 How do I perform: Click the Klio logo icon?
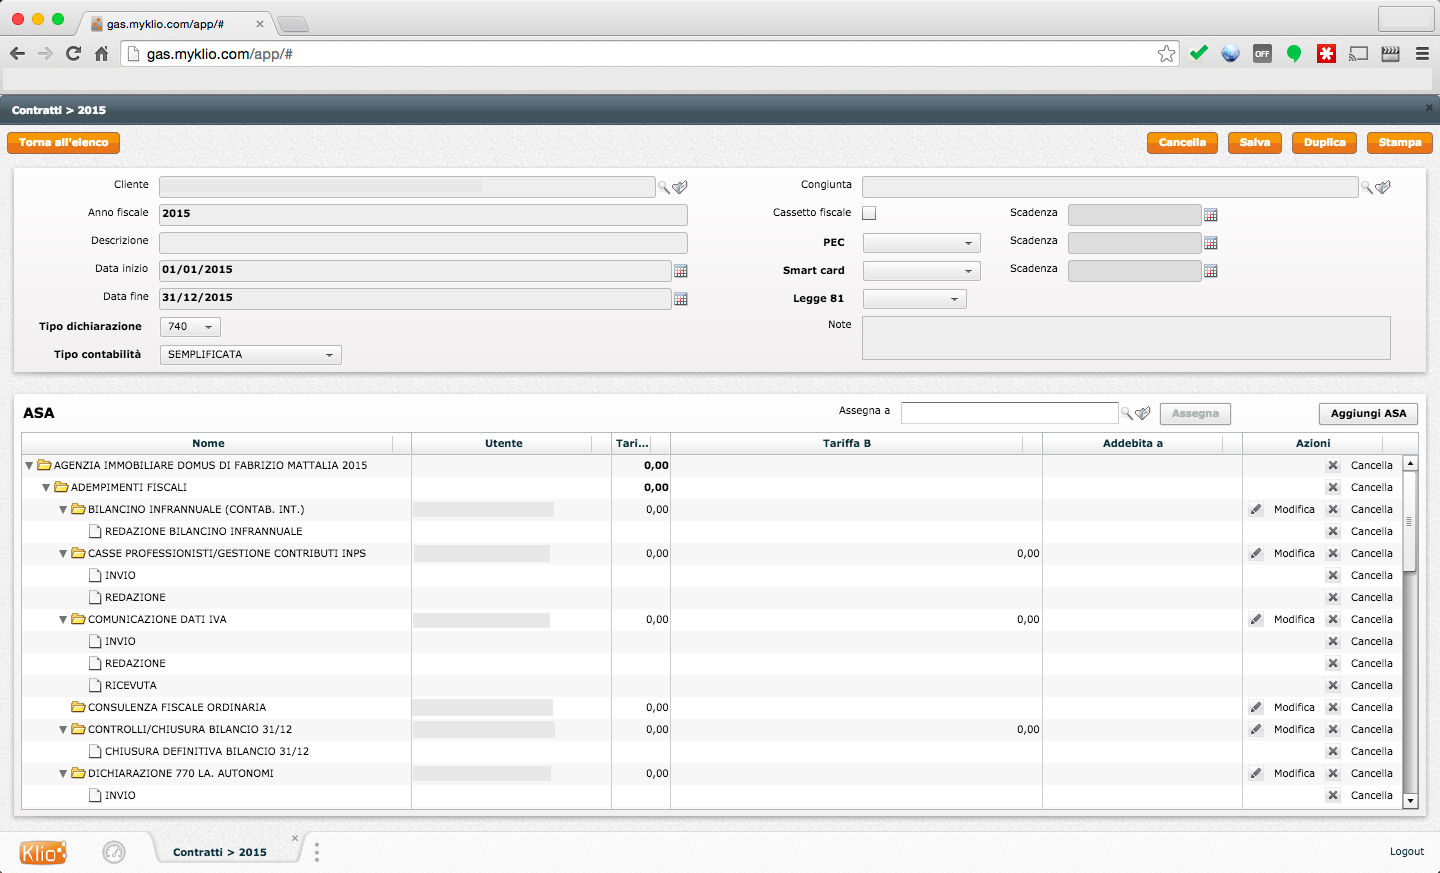pyautogui.click(x=43, y=852)
